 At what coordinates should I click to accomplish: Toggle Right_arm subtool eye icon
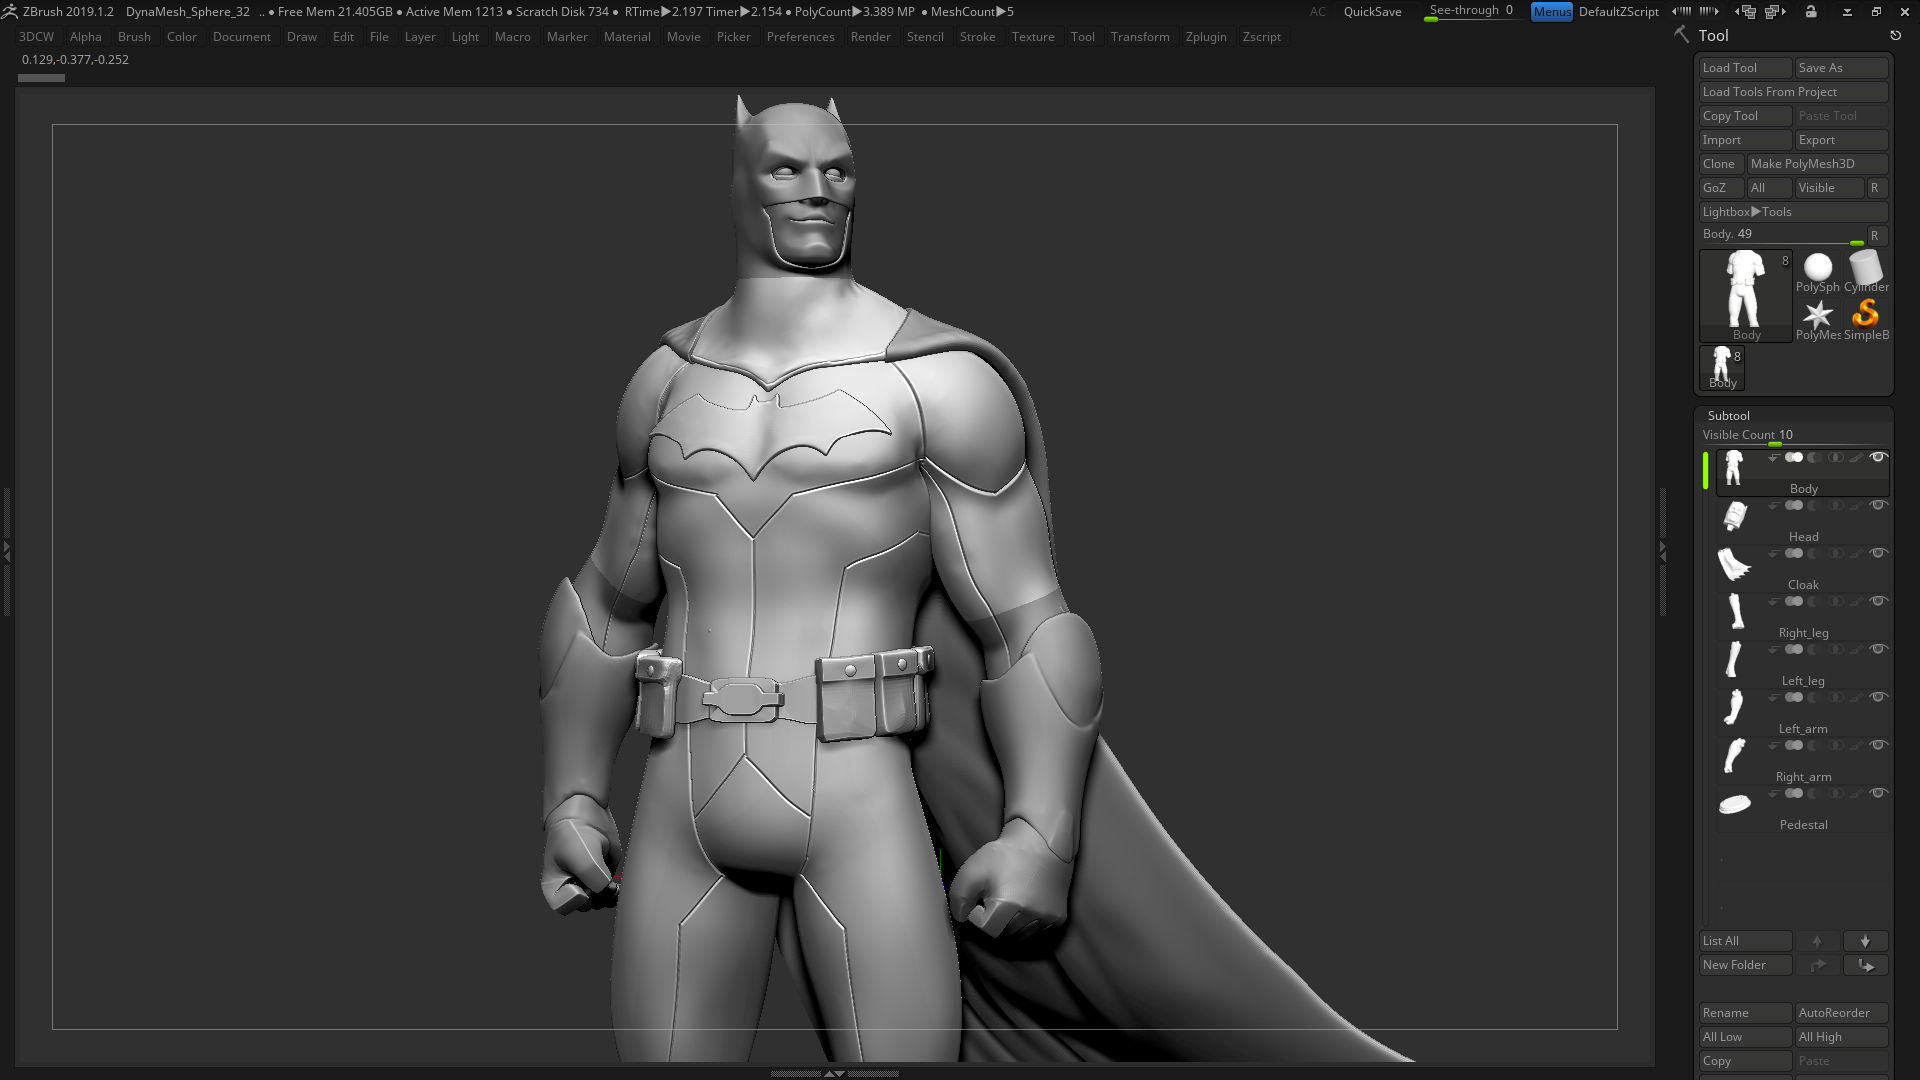[x=1878, y=745]
